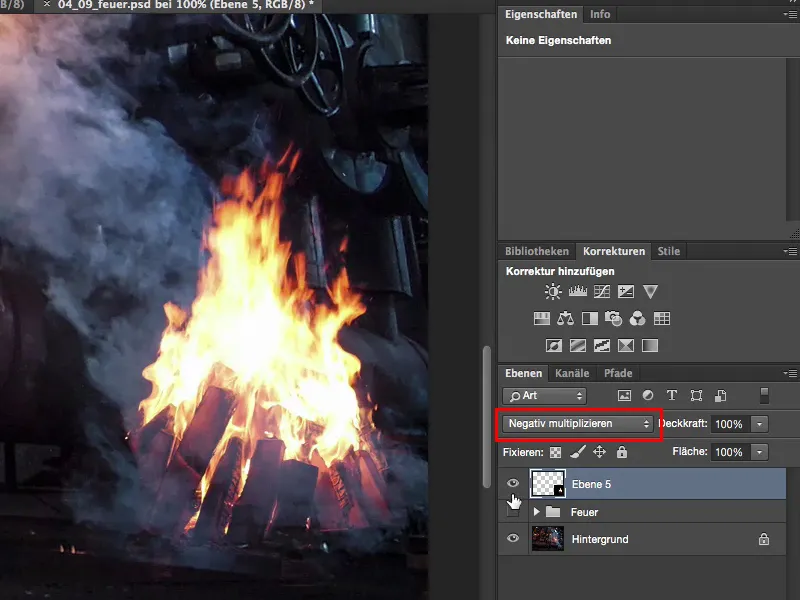This screenshot has height=600, width=800.
Task: Click the canvas vertical scrollbar thumb
Action: [487, 417]
